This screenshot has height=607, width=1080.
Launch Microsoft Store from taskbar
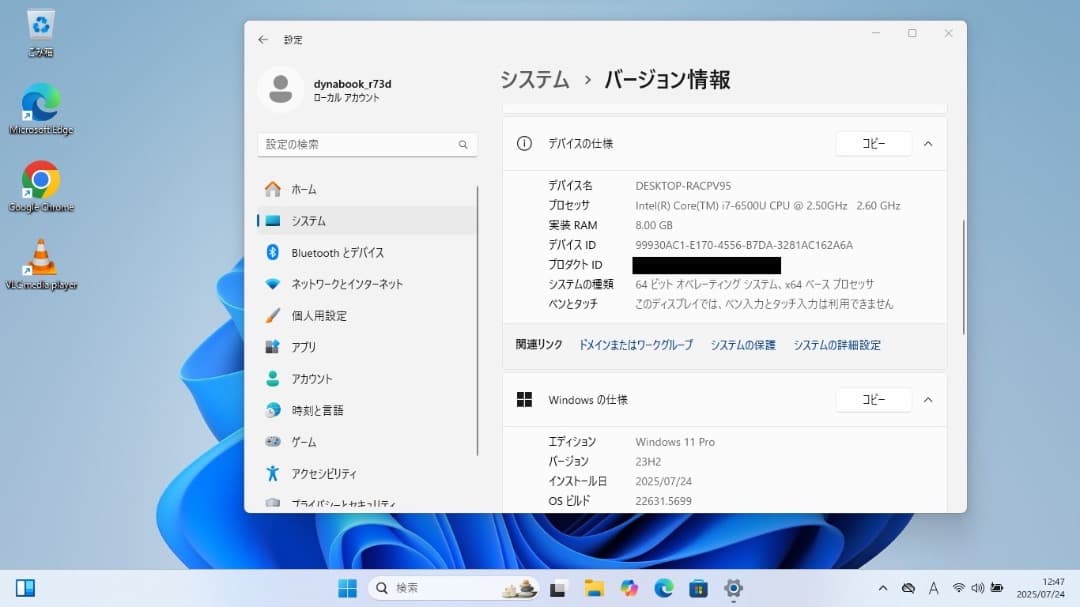[x=698, y=588]
